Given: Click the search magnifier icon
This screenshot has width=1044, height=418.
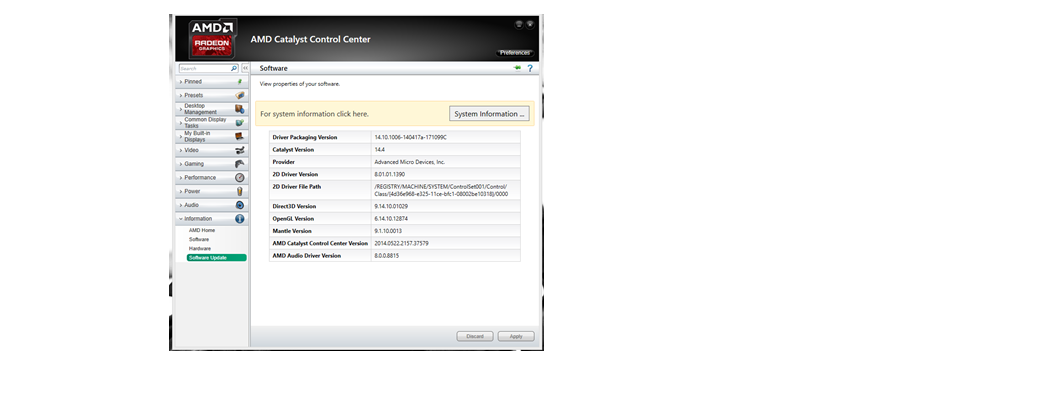Looking at the screenshot, I should point(234,68).
